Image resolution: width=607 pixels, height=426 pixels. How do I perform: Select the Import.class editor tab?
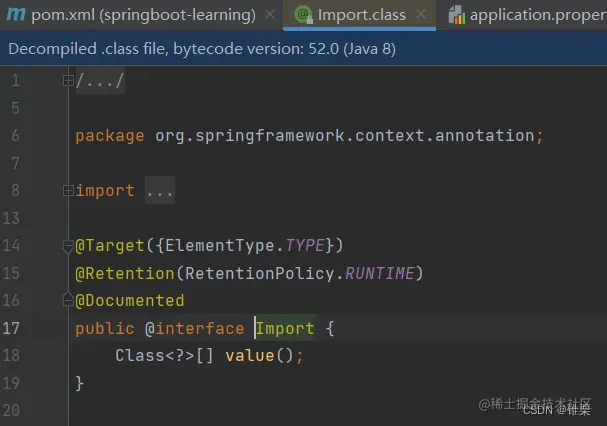click(361, 15)
